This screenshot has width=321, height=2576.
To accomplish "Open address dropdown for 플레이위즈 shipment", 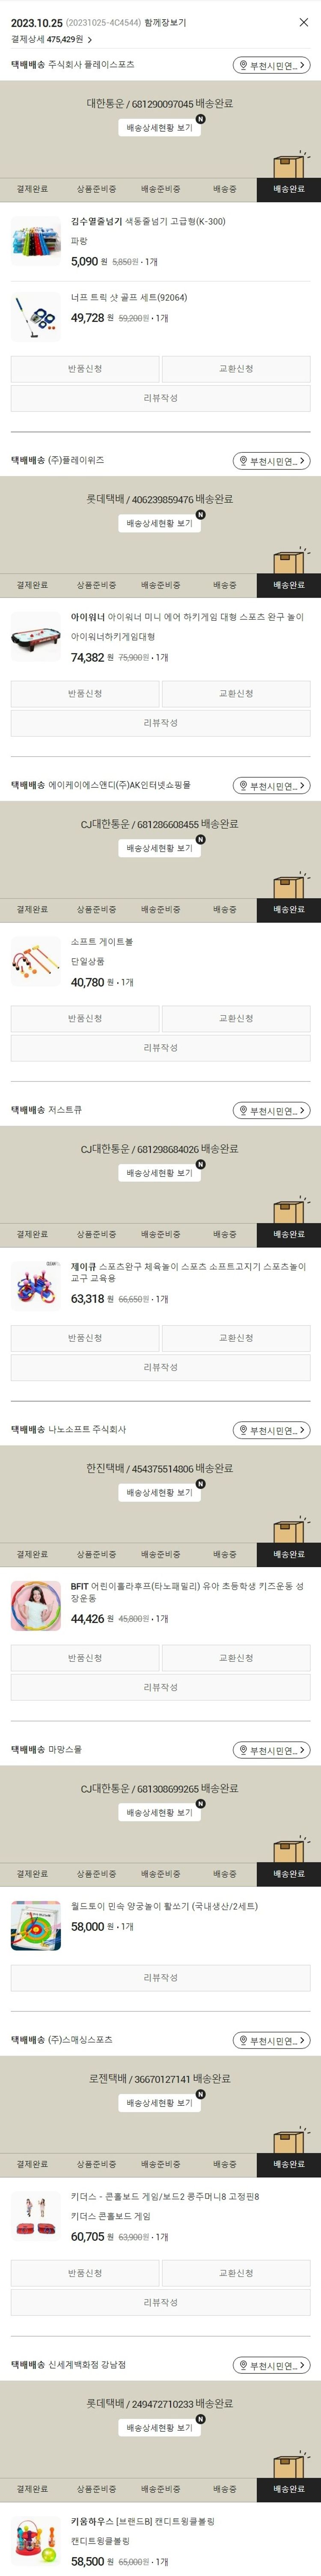I will (271, 461).
